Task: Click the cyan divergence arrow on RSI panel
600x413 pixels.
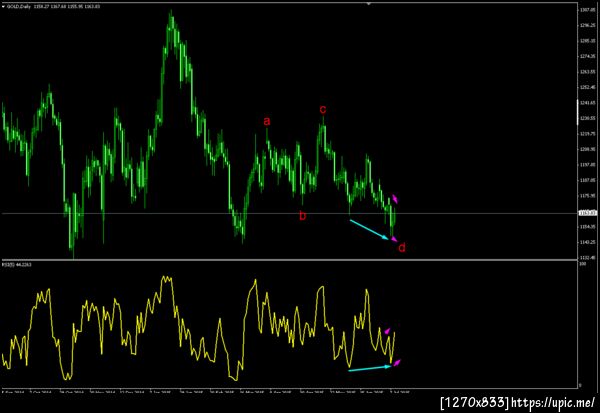Action: coord(370,368)
